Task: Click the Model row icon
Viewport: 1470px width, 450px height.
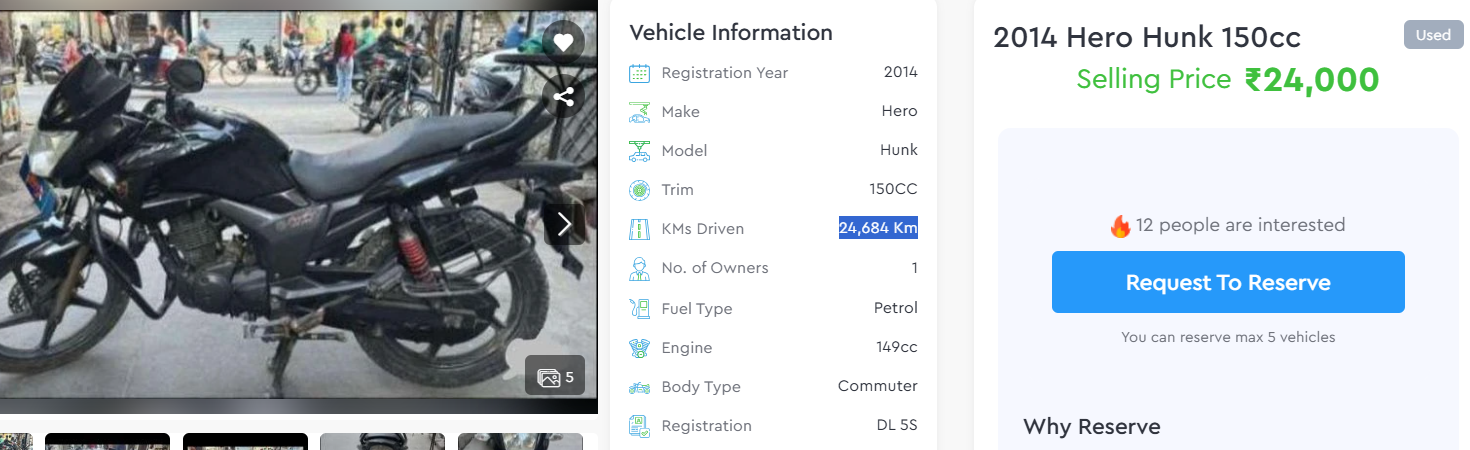Action: [639, 151]
